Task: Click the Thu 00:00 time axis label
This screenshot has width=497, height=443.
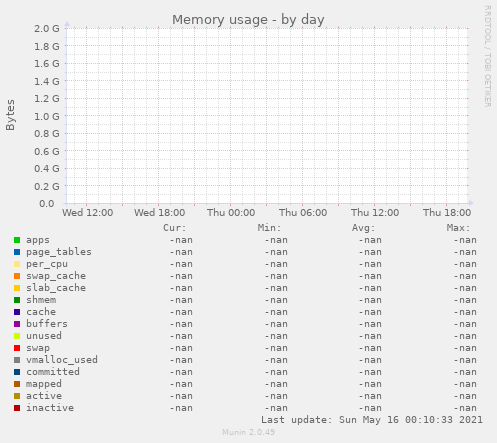Action: (x=231, y=213)
